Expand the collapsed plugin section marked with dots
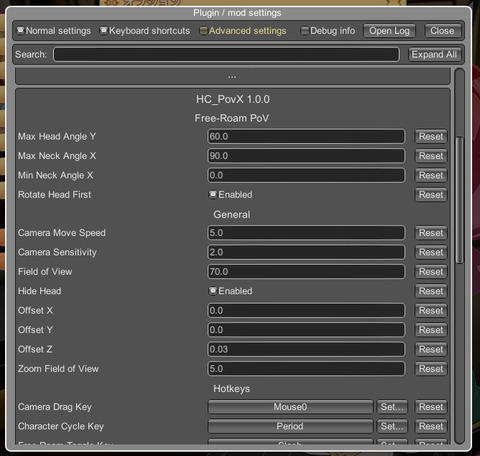Viewport: 480px width, 456px height. coord(232,76)
